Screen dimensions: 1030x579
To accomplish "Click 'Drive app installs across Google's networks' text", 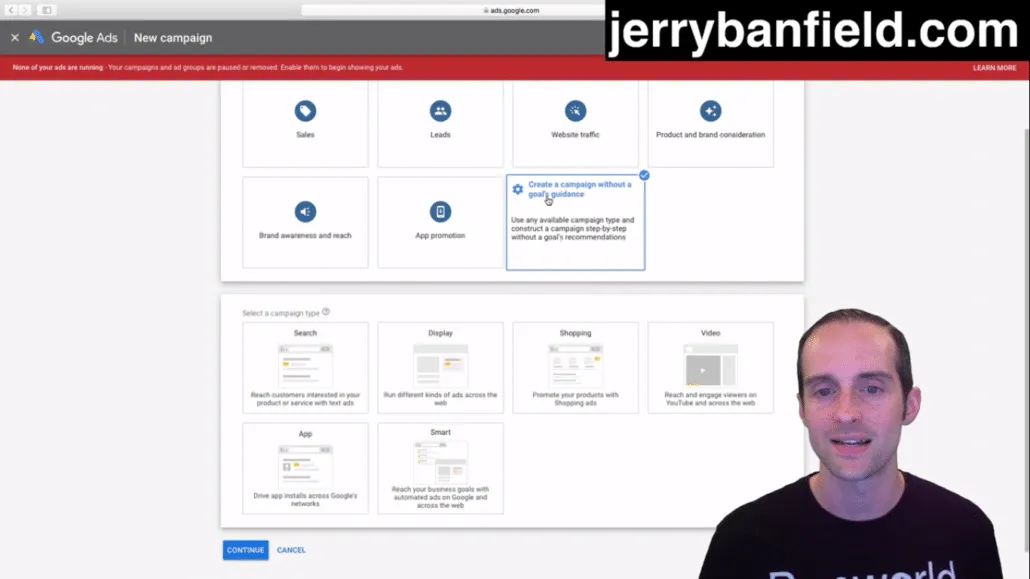I will coord(305,499).
